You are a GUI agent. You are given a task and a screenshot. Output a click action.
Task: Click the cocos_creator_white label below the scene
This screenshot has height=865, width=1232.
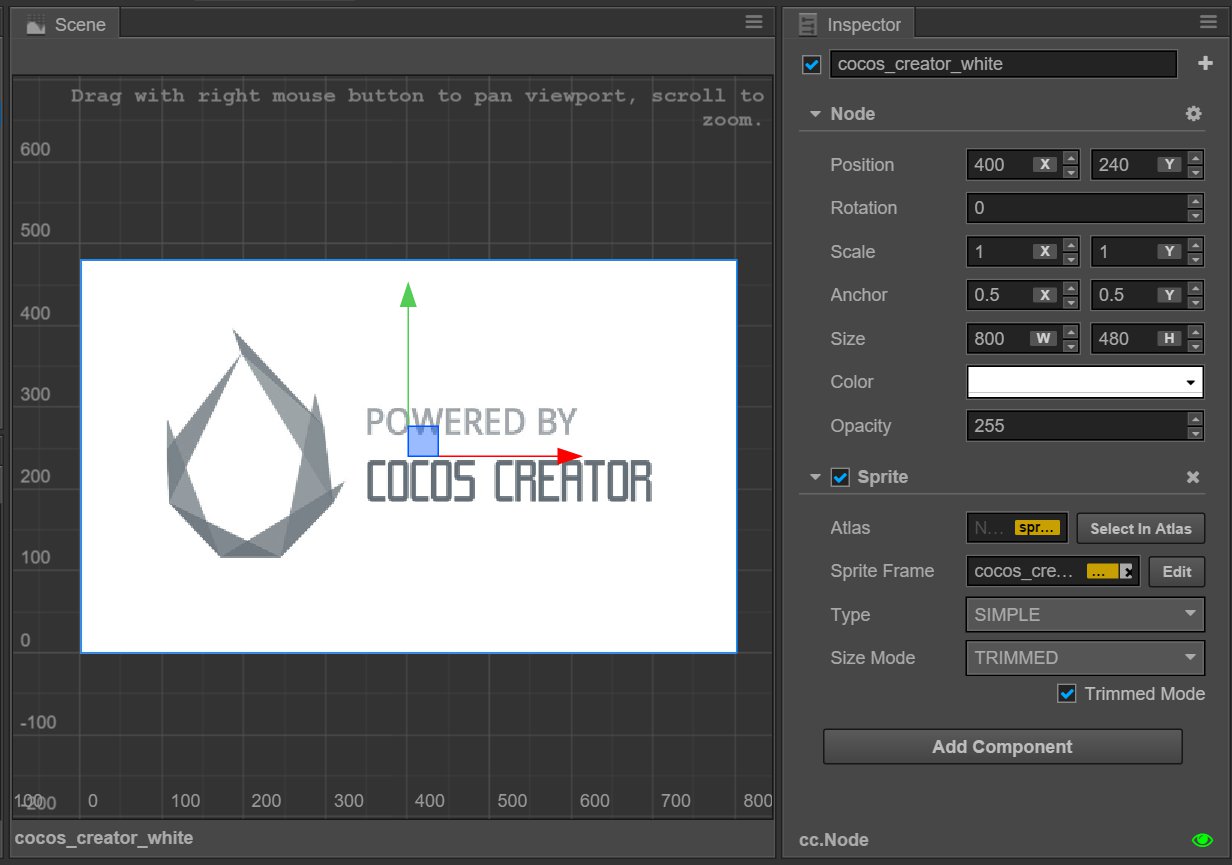tap(104, 838)
